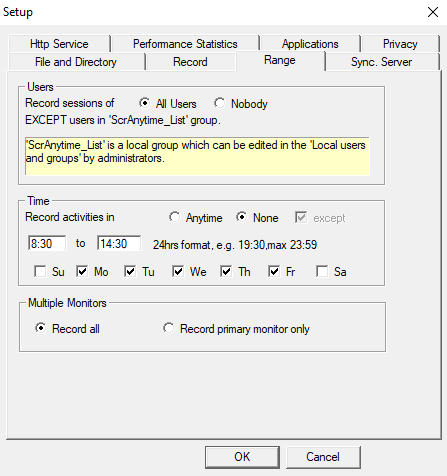Open the Performance Statistics tab
The height and width of the screenshot is (476, 447).
(x=185, y=44)
